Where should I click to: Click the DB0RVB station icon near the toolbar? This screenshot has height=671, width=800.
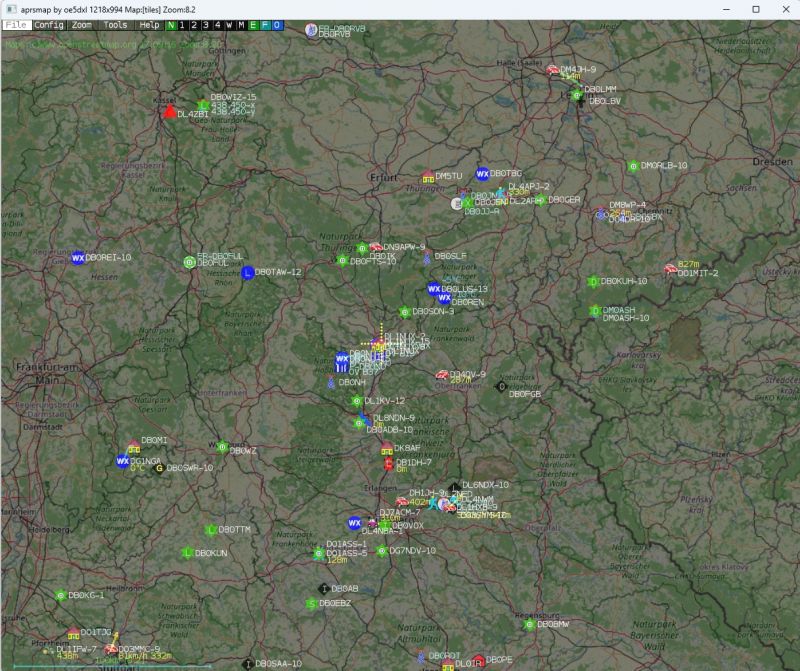[x=312, y=30]
